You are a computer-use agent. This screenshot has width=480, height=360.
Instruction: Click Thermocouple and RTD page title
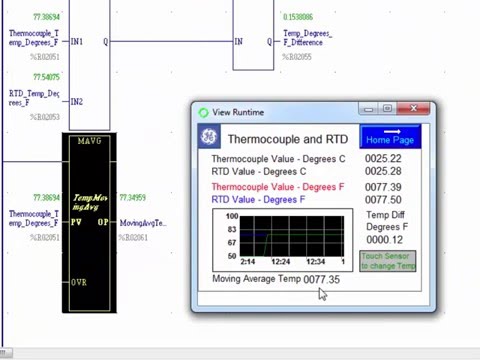(x=288, y=139)
